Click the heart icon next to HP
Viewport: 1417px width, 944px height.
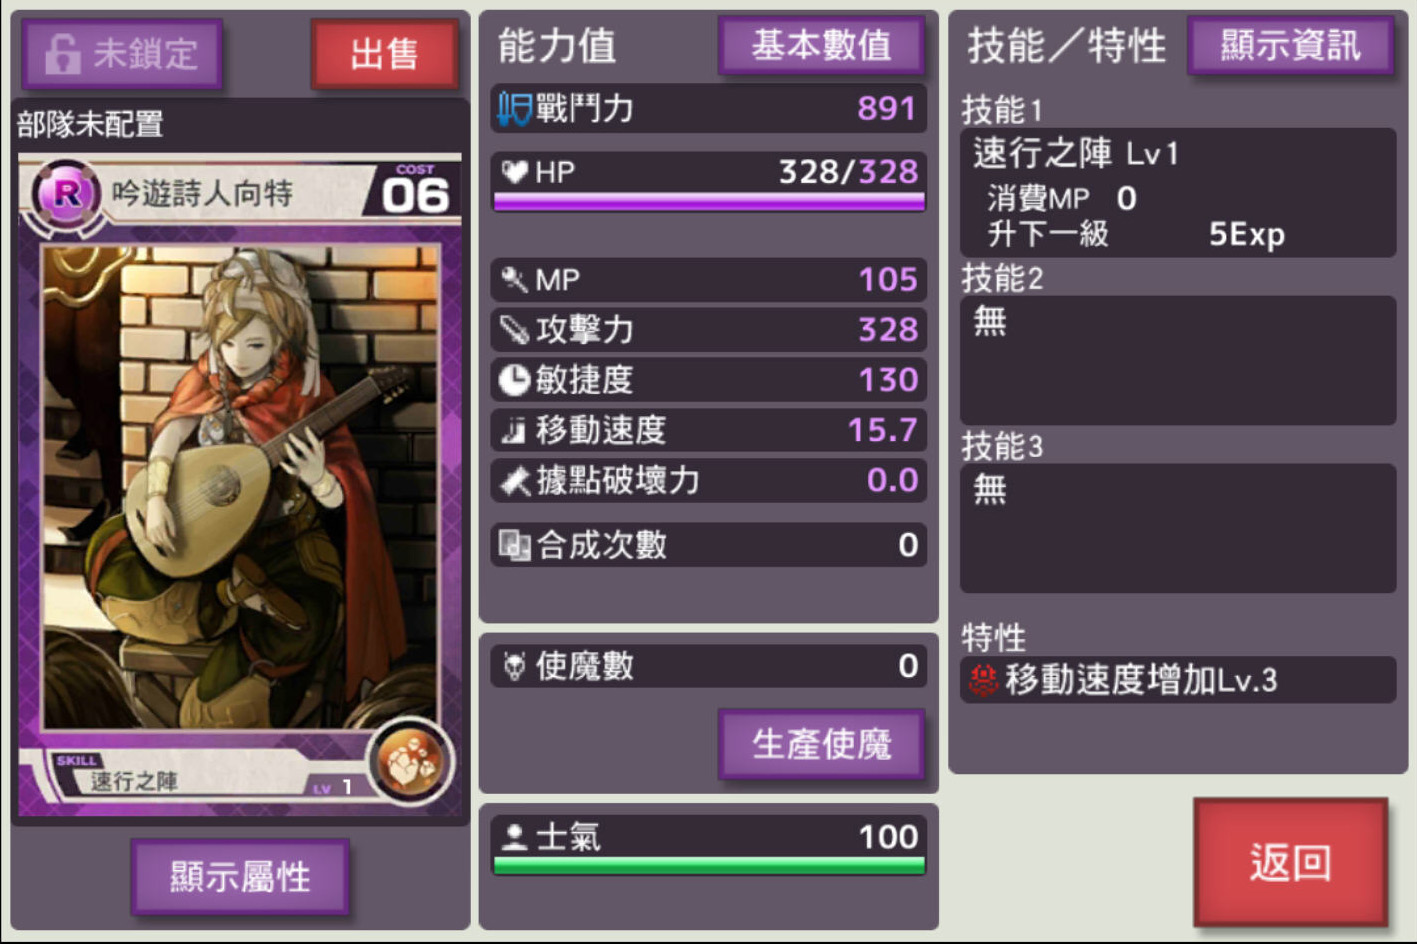pyautogui.click(x=514, y=172)
